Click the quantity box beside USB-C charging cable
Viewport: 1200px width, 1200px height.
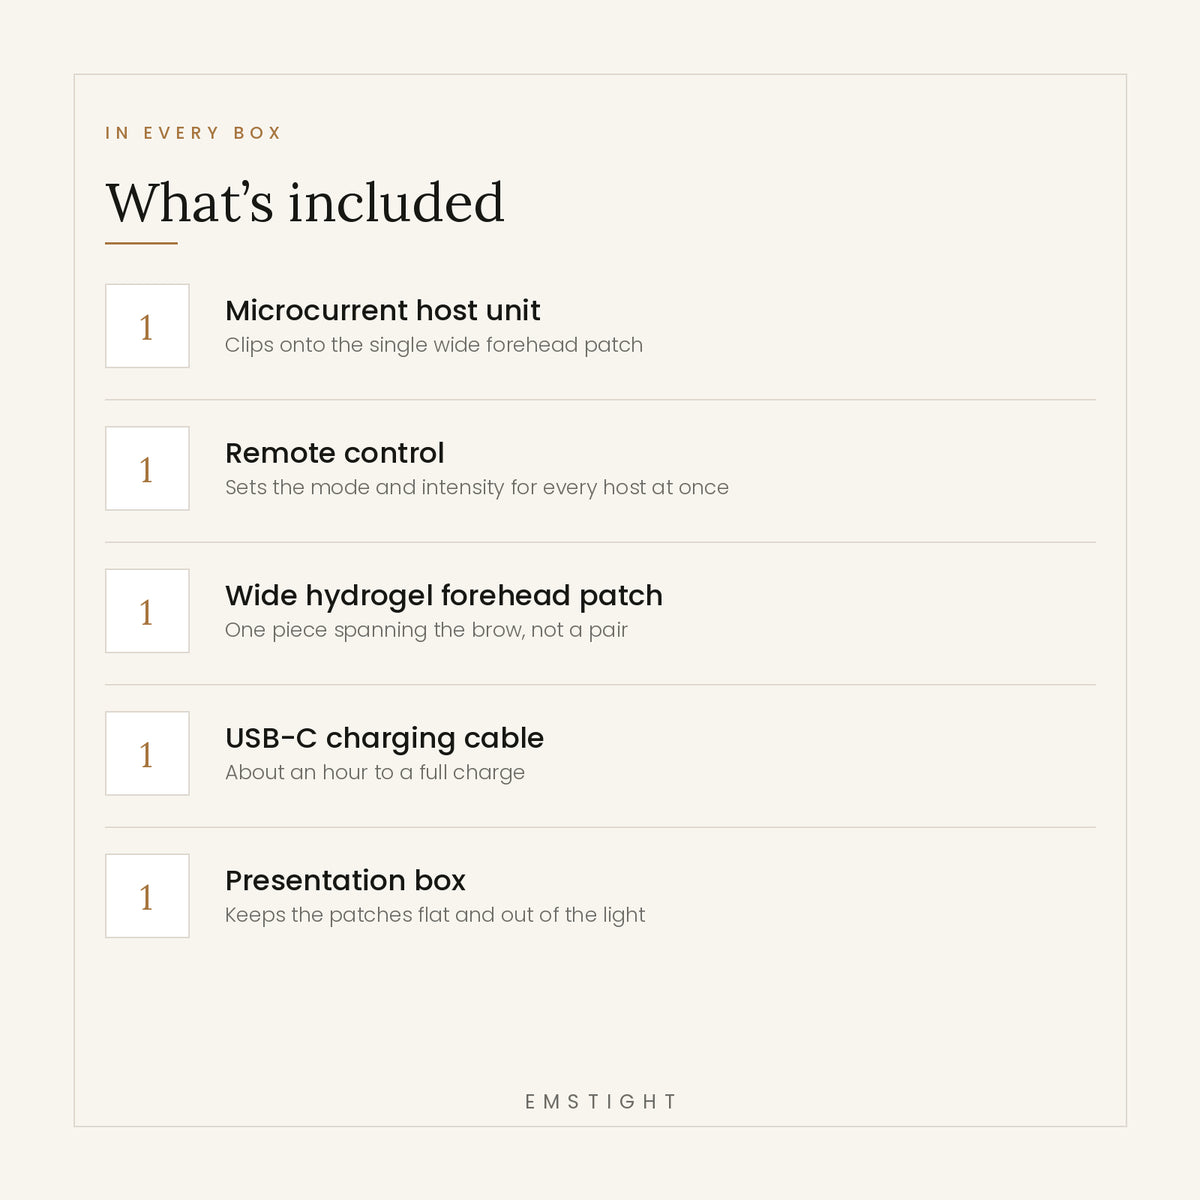click(147, 753)
